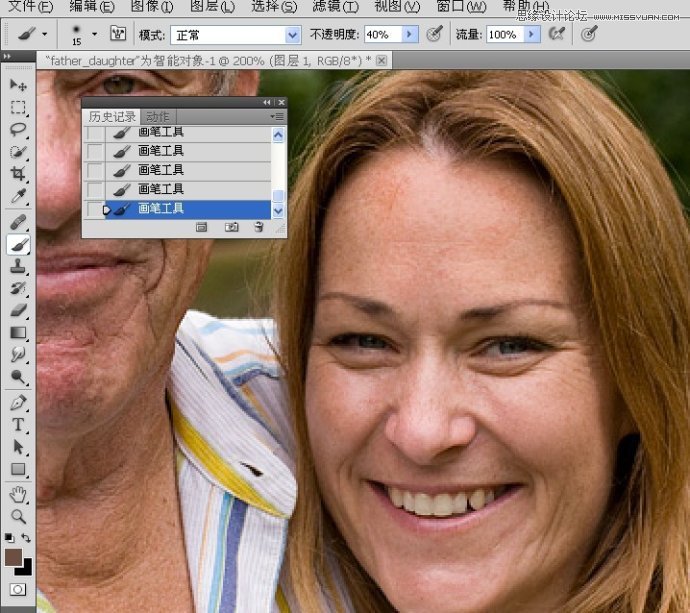The image size is (690, 613).
Task: Swap foreground and background colors
Action: tap(26, 538)
